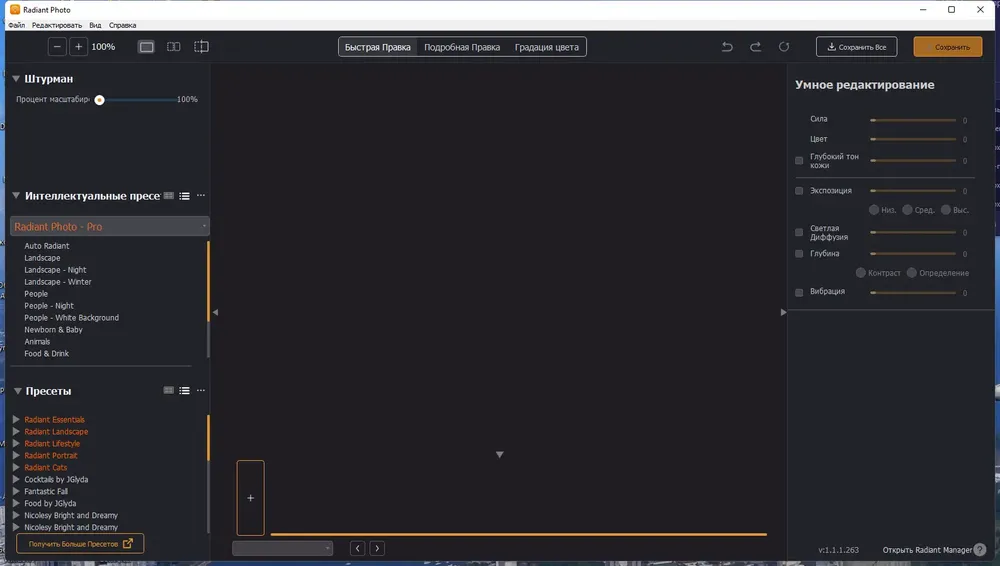Expand Fantastic Fall preset group
Image resolution: width=1000 pixels, height=566 pixels.
(x=16, y=491)
